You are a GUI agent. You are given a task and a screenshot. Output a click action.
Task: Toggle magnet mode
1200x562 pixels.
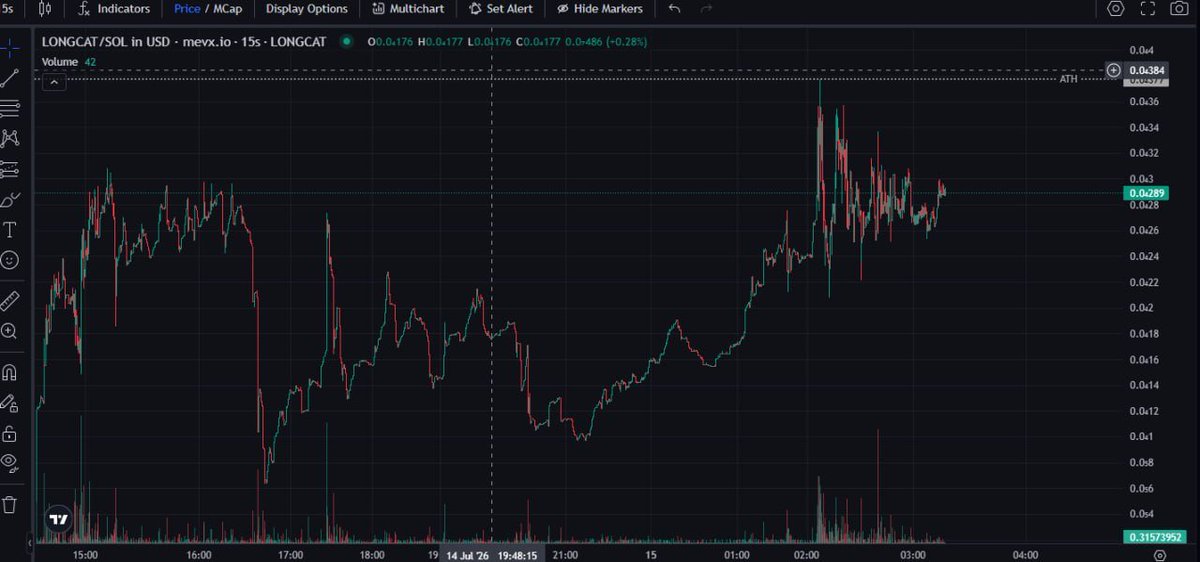[10, 373]
